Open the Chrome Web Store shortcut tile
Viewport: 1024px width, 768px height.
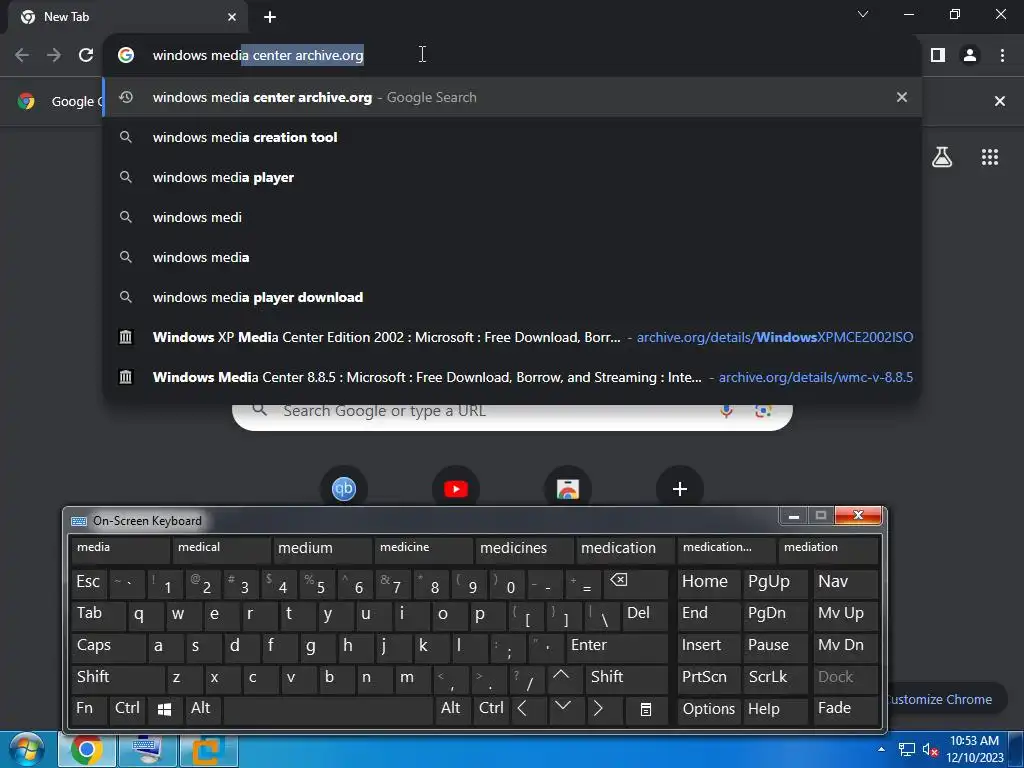[568, 488]
